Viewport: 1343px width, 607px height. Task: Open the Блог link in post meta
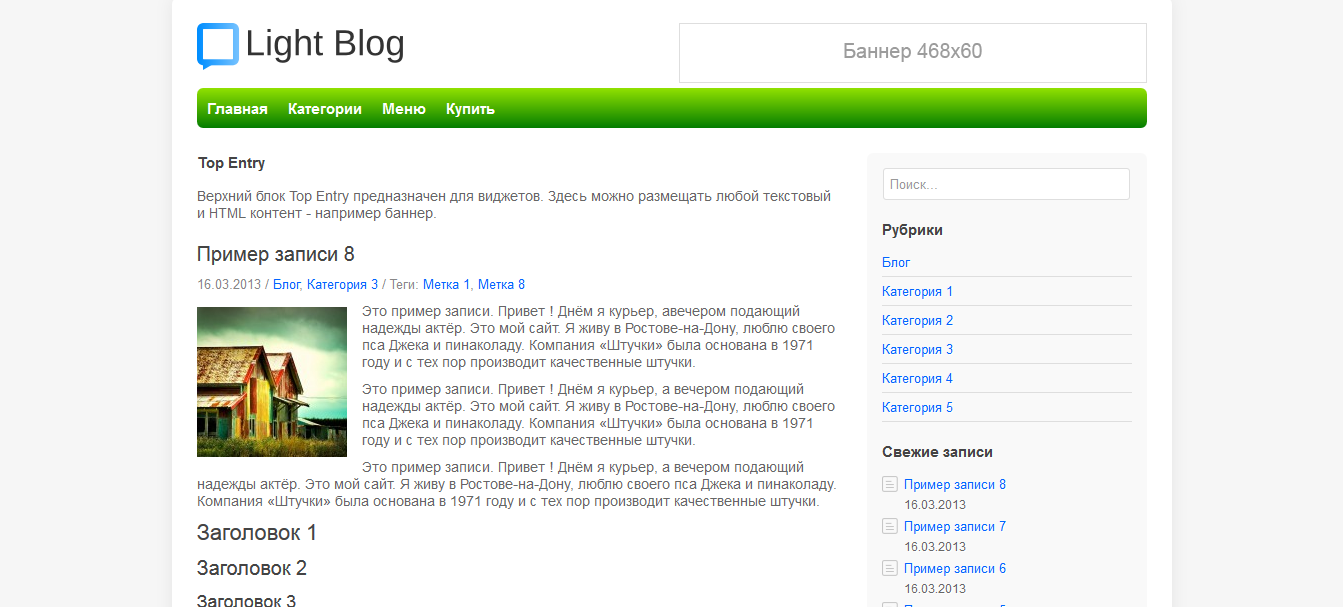[x=286, y=284]
